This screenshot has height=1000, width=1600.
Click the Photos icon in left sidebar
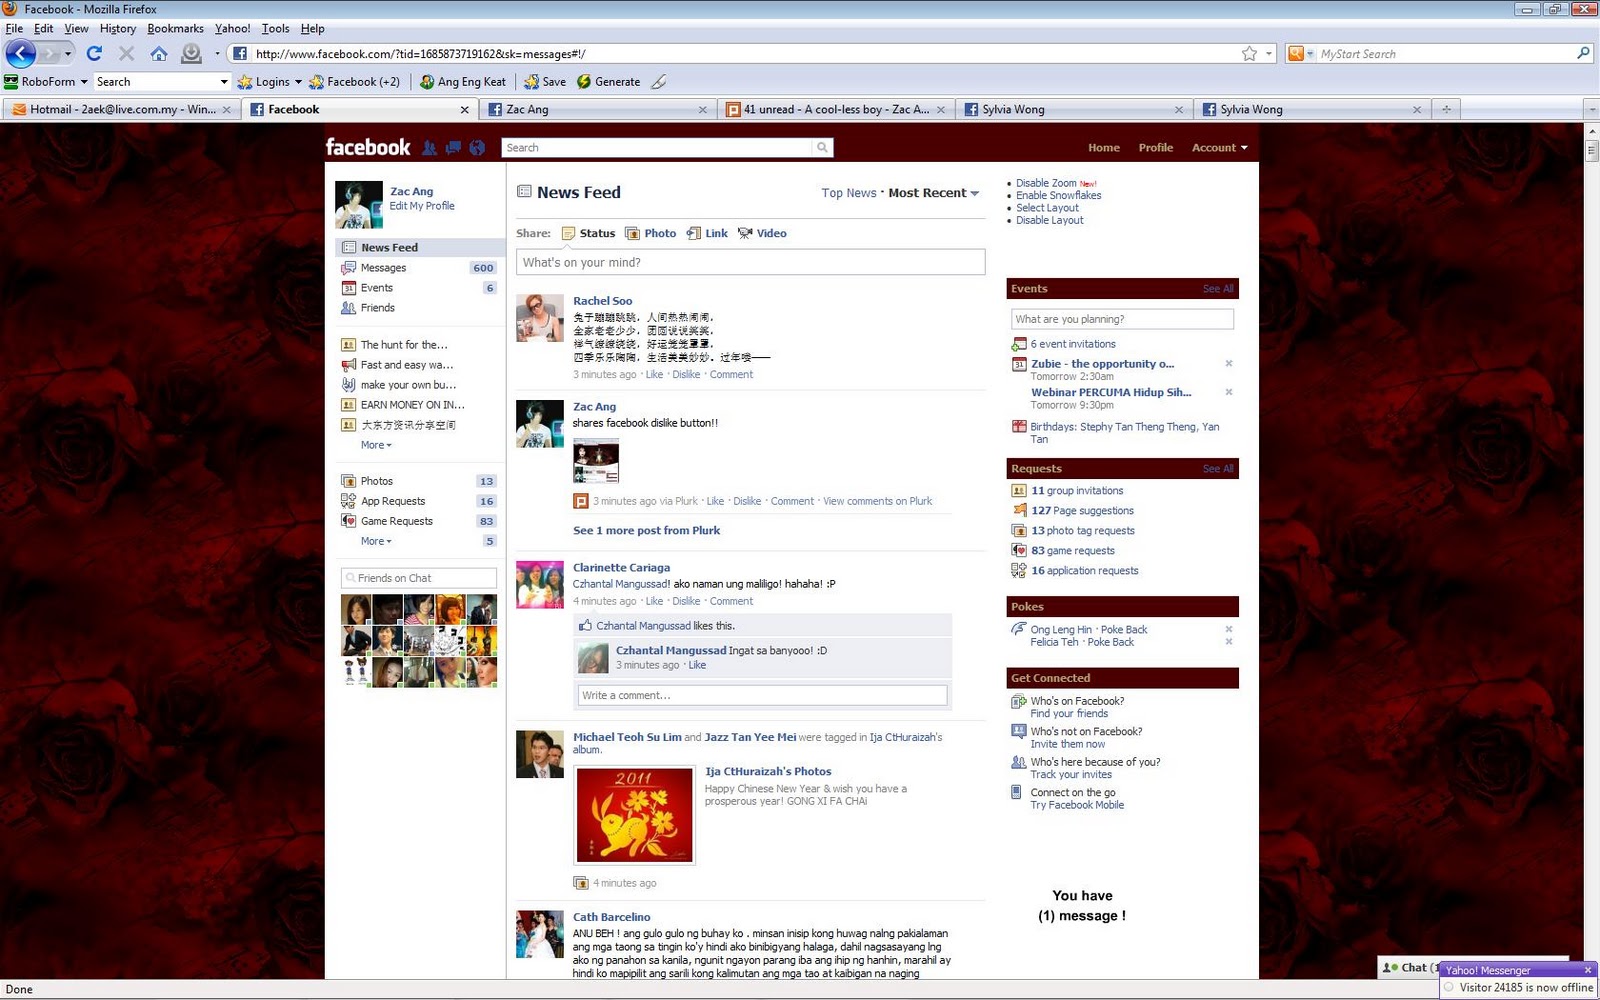pos(348,481)
